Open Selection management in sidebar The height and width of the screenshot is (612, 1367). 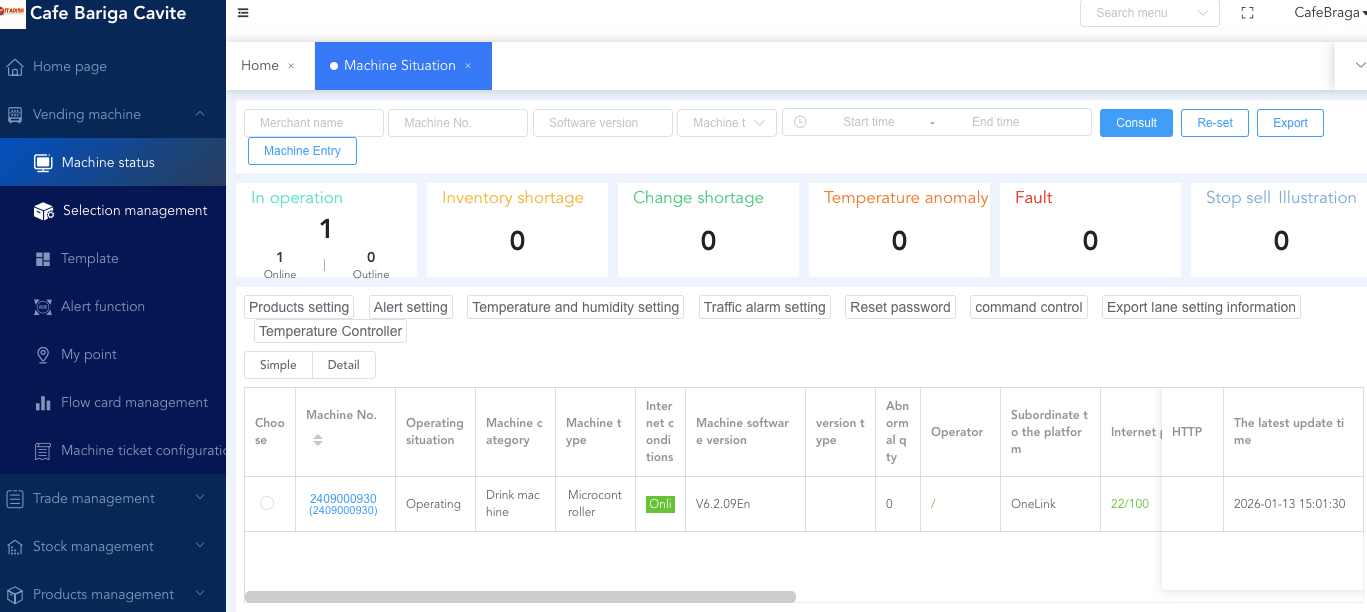[x=134, y=211]
